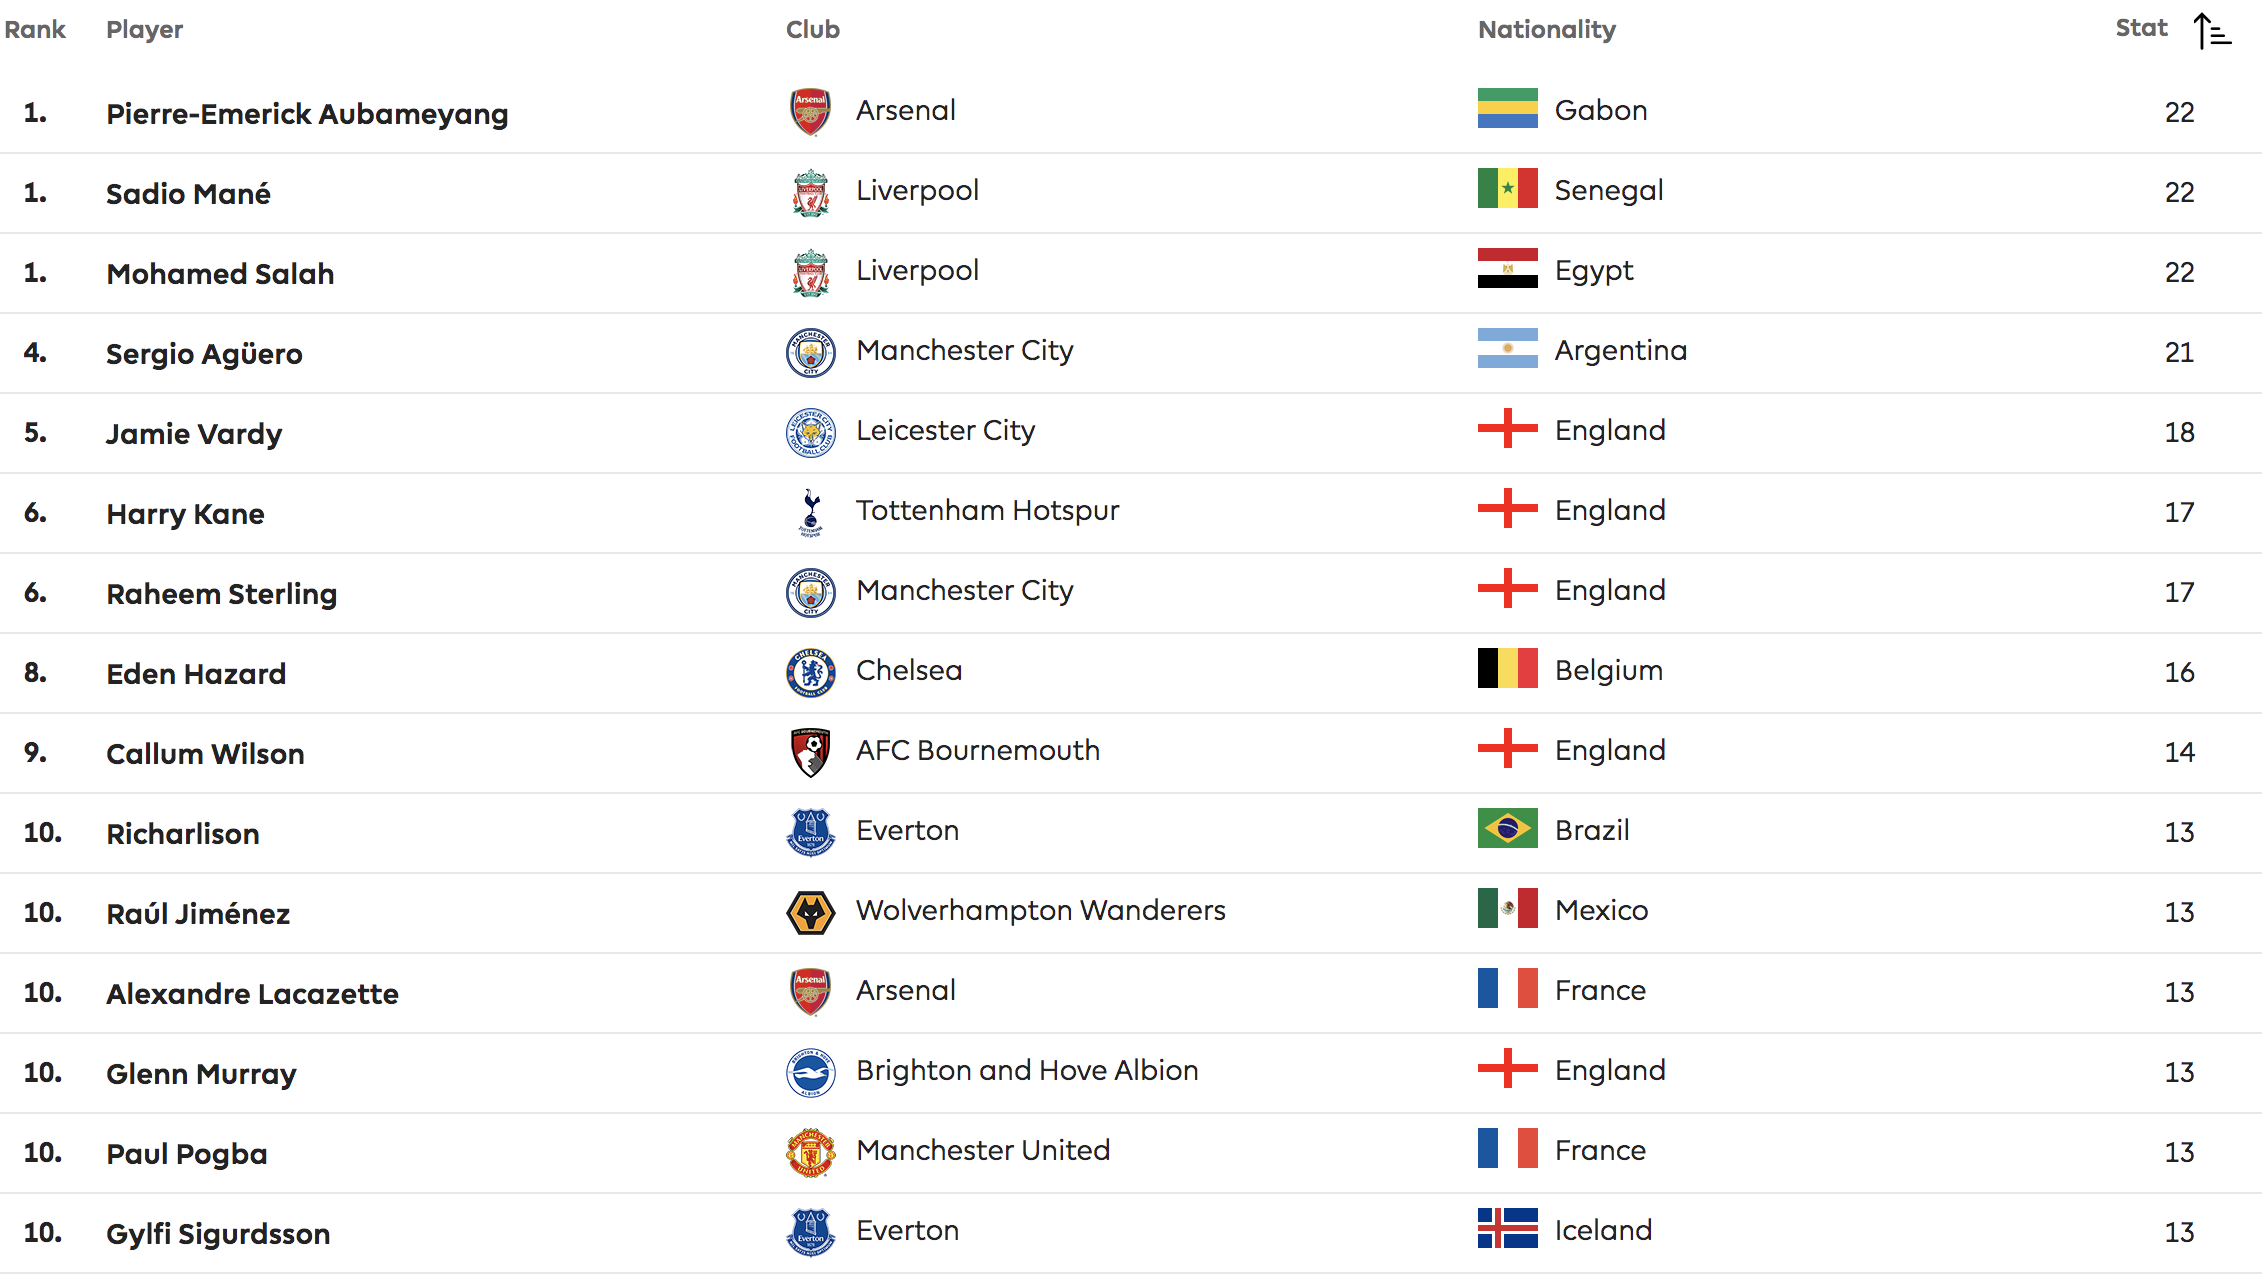Click the Club column header

pyautogui.click(x=813, y=30)
